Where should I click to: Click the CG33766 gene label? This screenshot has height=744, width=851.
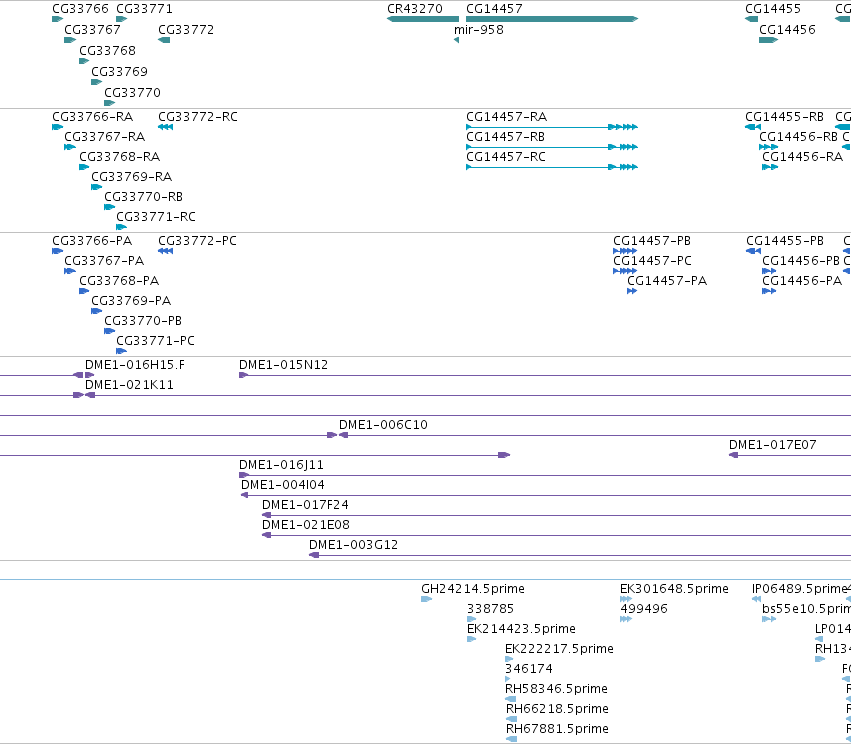coord(80,9)
